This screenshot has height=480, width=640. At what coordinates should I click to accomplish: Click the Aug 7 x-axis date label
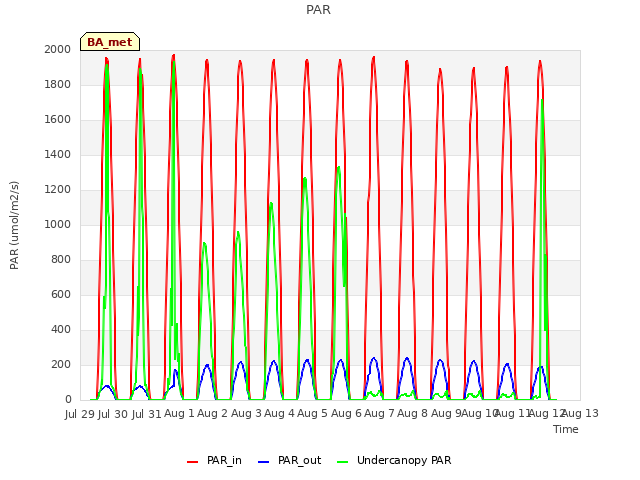click(379, 414)
